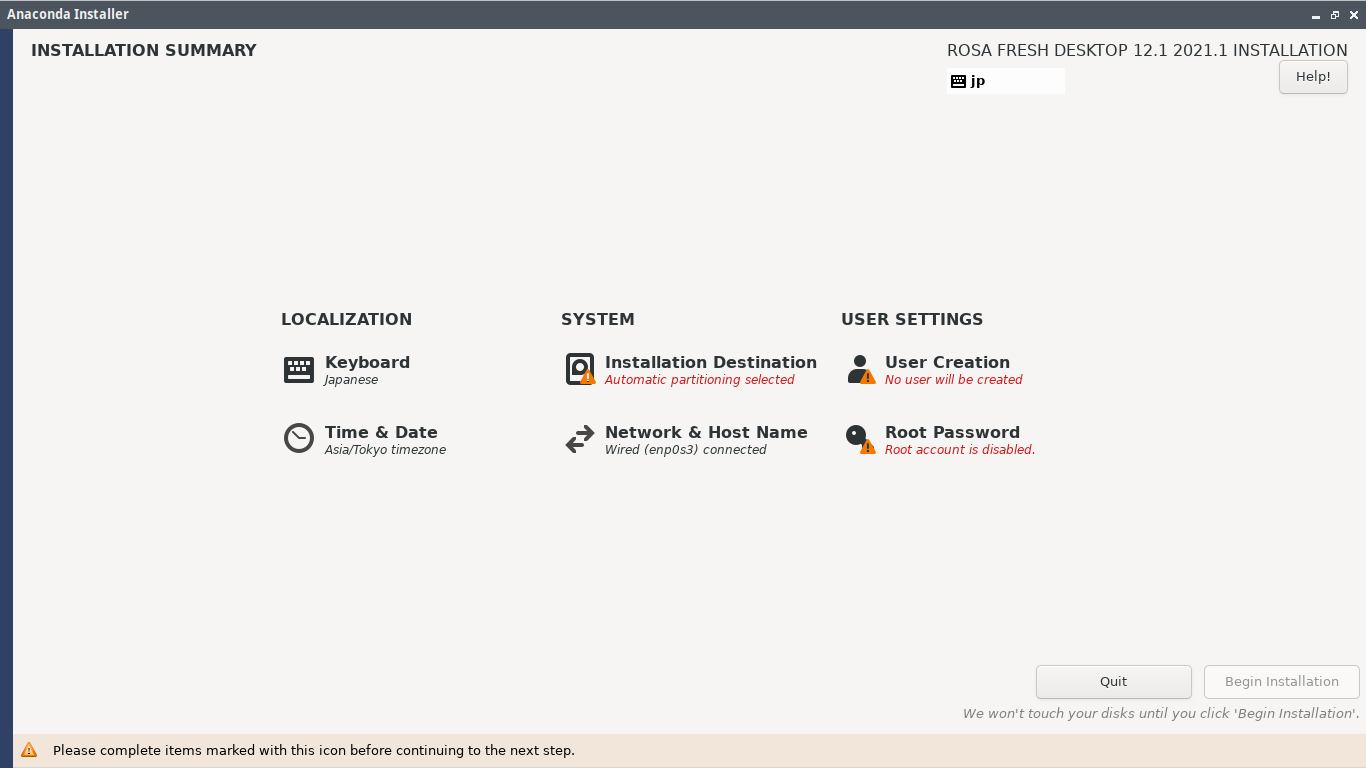Viewport: 1366px width, 768px height.
Task: Click the Quit button
Action: 1114,682
